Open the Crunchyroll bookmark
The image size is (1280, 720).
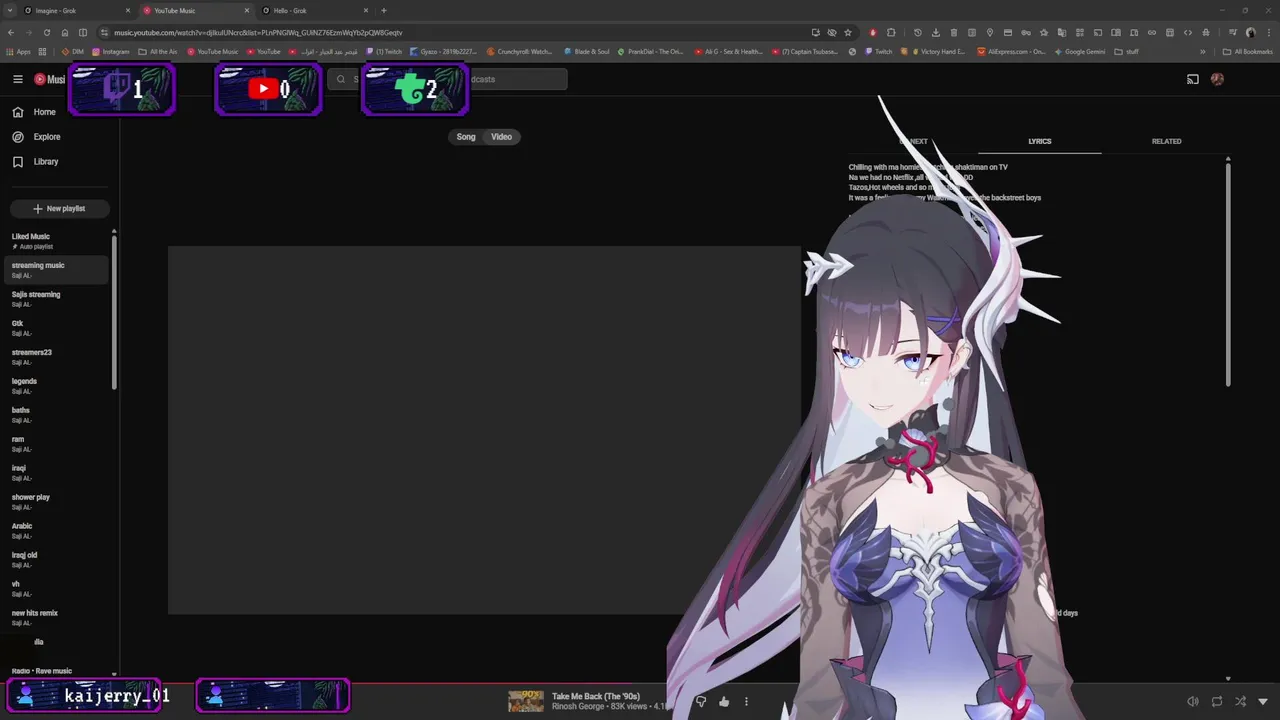(522, 51)
